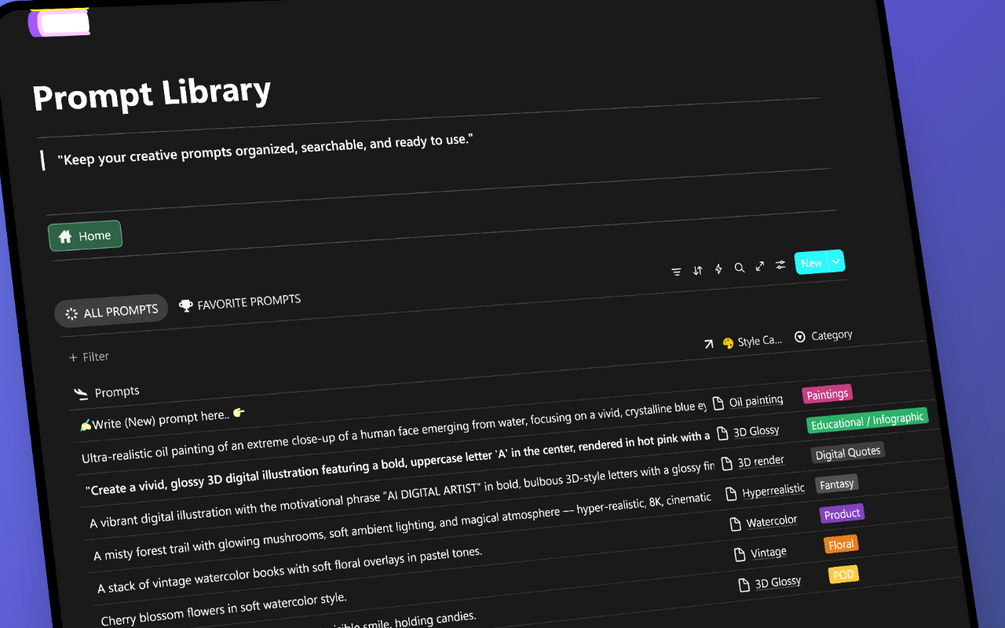The width and height of the screenshot is (1005, 628).
Task: Open the Oil painting style page link
Action: [x=756, y=401]
